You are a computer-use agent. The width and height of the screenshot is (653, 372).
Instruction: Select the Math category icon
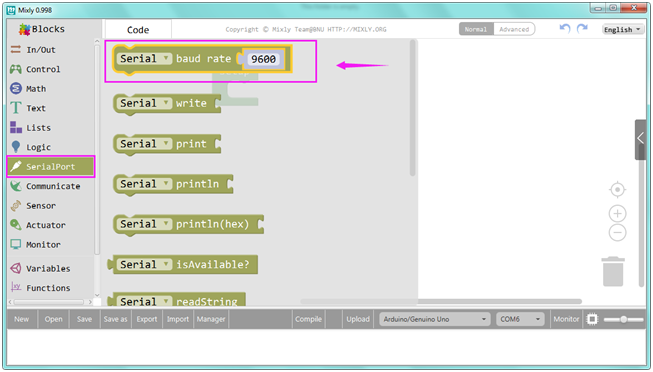tap(15, 88)
